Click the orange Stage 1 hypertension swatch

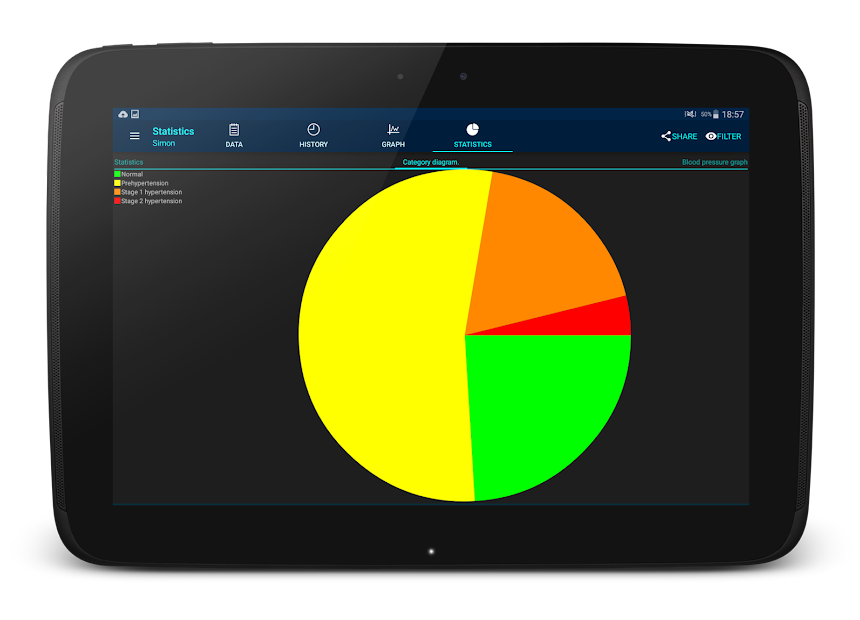coord(117,192)
